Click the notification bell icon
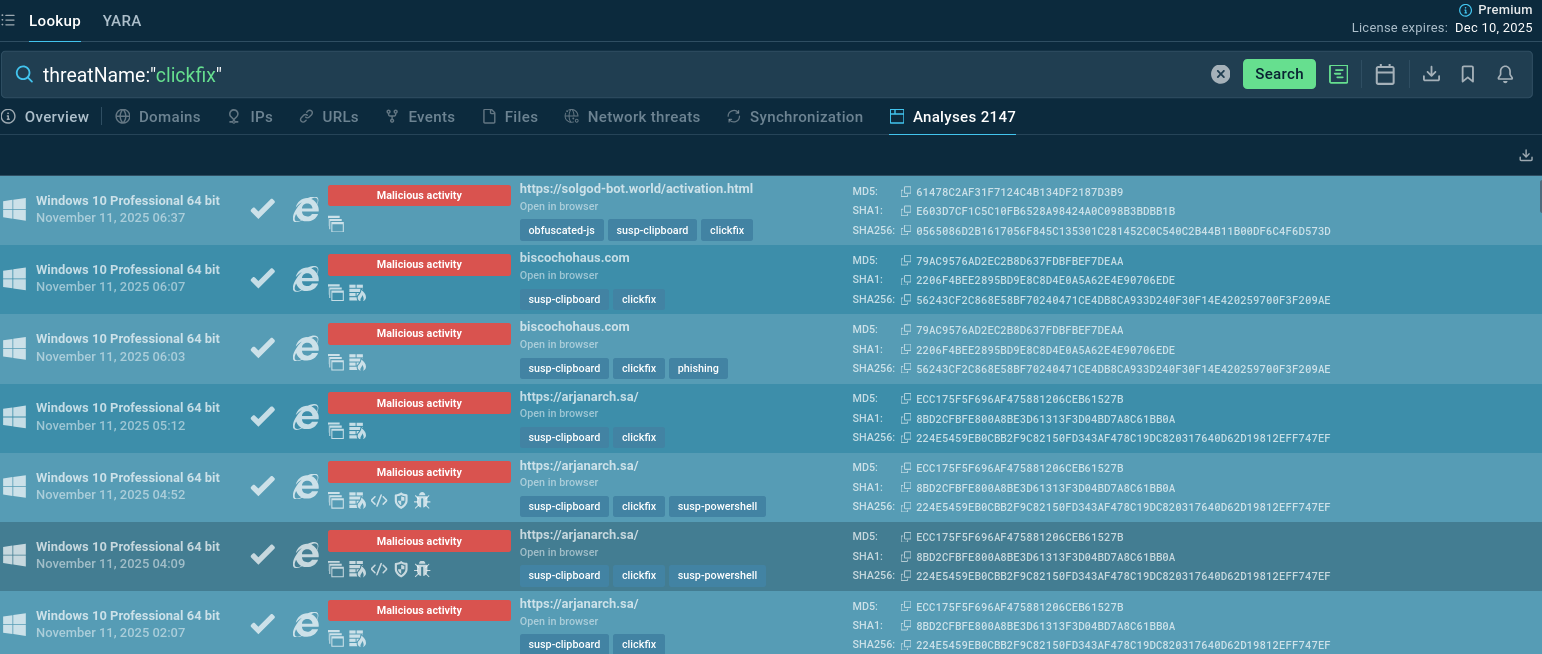Image resolution: width=1542 pixels, height=654 pixels. (x=1505, y=74)
